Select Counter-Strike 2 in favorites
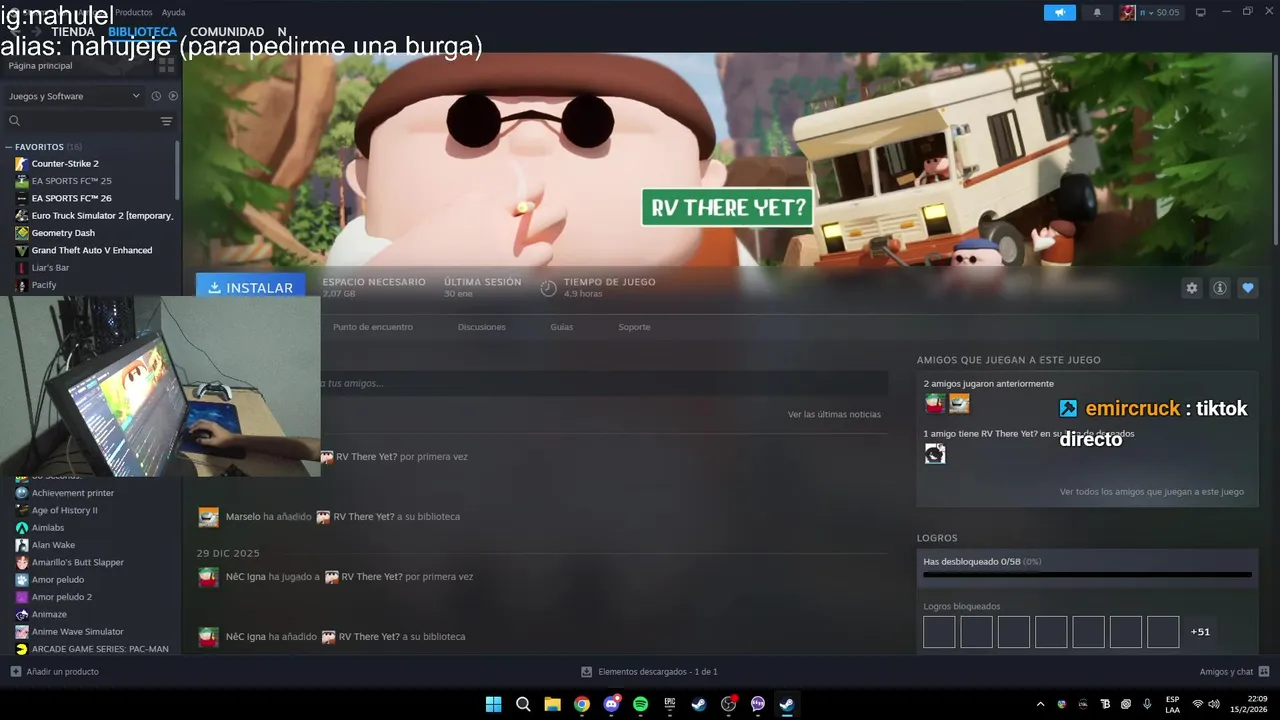Image resolution: width=1280 pixels, height=720 pixels. [65, 163]
